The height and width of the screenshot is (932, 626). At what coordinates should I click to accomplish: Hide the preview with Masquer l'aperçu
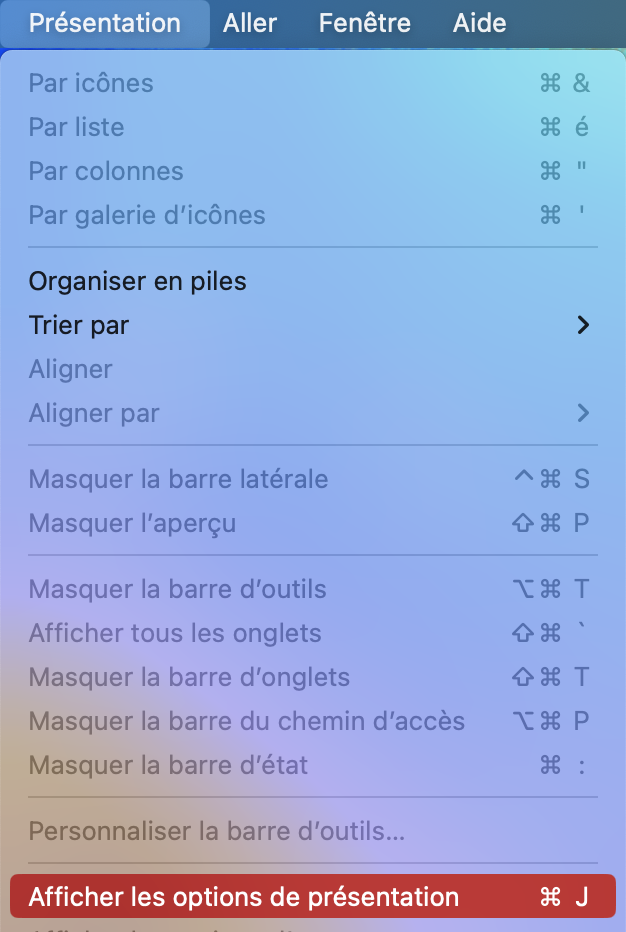(x=132, y=523)
